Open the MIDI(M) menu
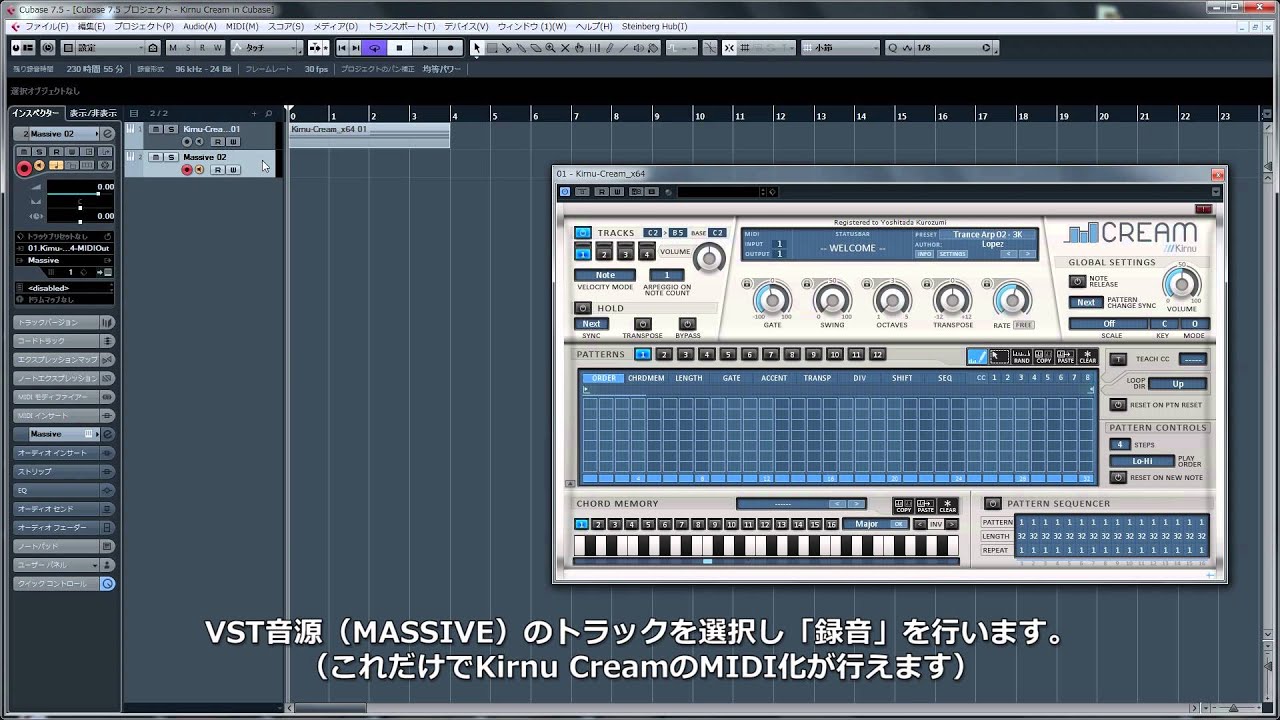This screenshot has height=720, width=1280. click(242, 26)
